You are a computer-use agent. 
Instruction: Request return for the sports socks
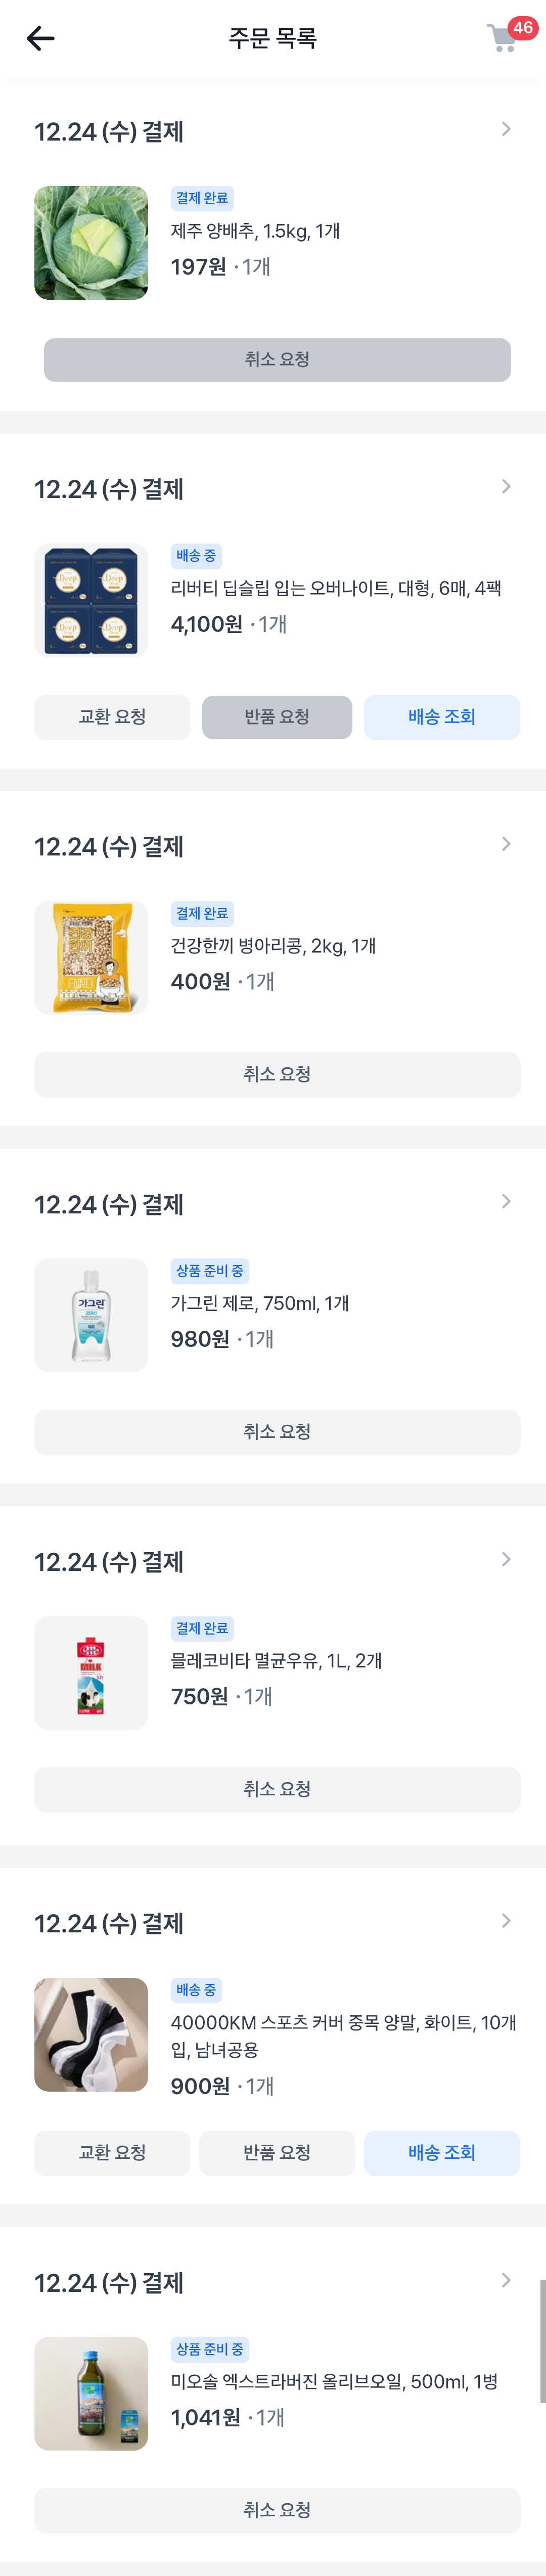tap(277, 2153)
